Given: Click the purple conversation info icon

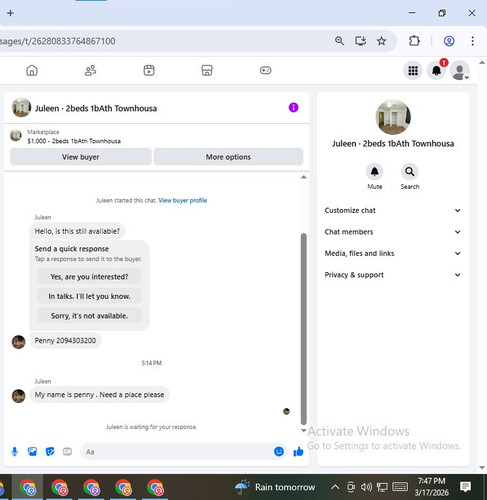Looking at the screenshot, I should (293, 108).
